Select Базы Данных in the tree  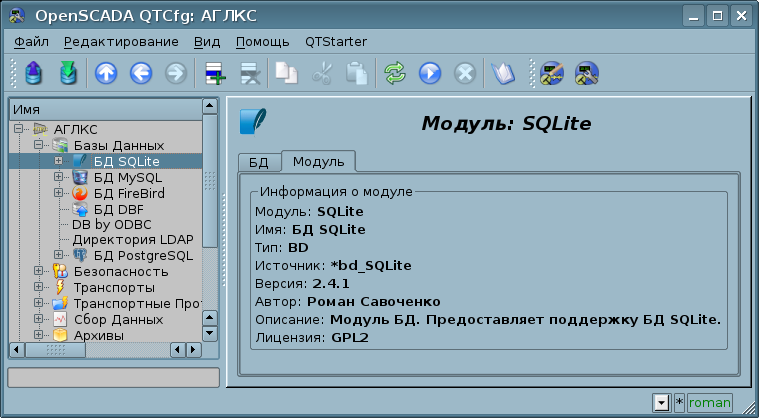(119, 145)
